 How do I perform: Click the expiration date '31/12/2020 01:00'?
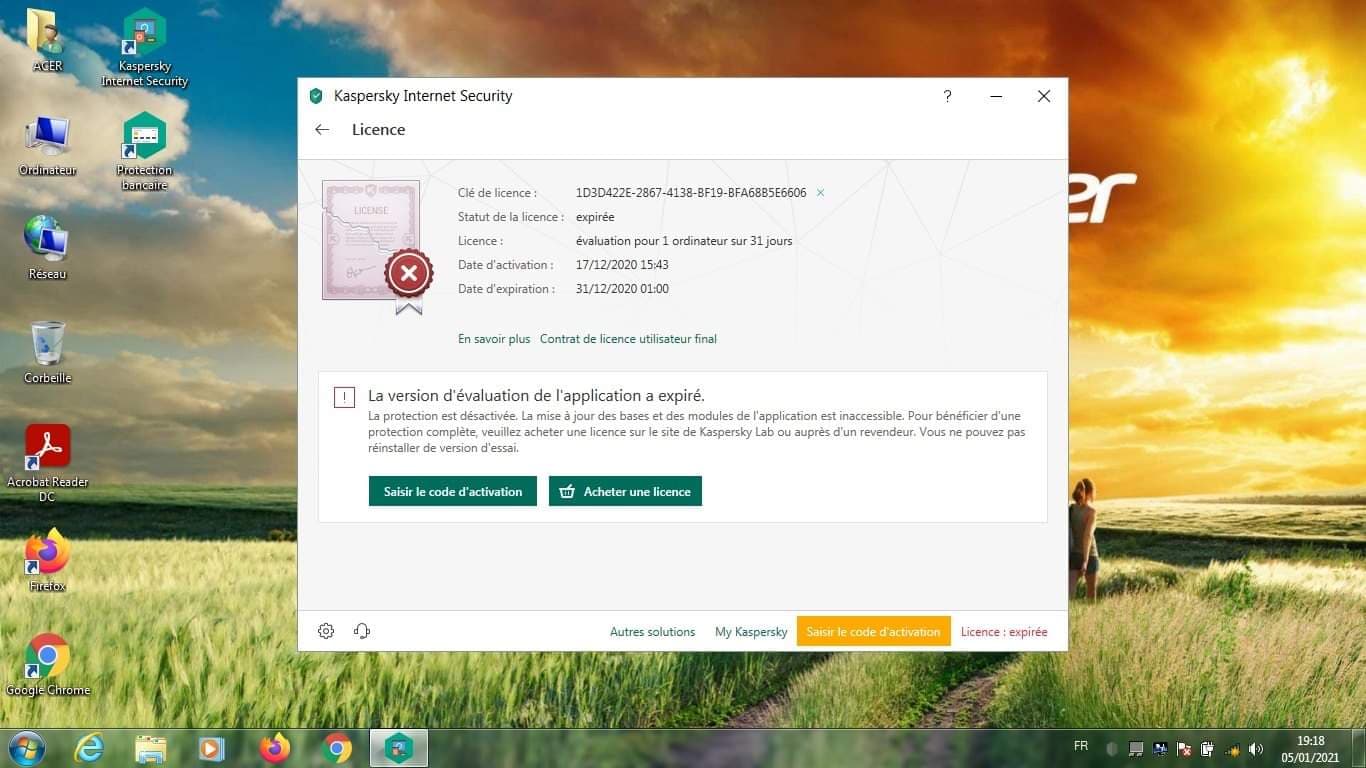[x=622, y=289]
